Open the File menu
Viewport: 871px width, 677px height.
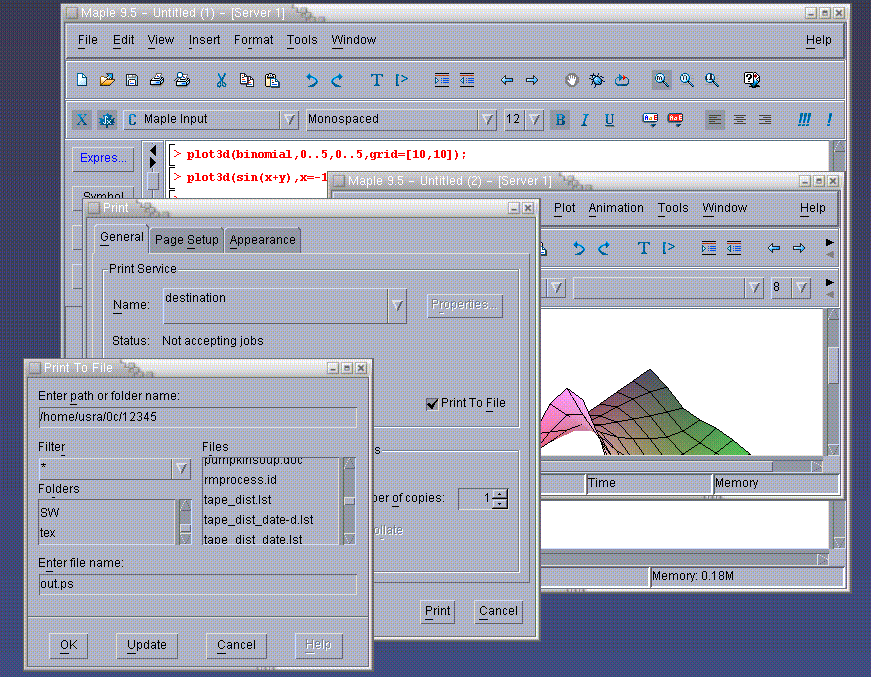click(x=87, y=40)
